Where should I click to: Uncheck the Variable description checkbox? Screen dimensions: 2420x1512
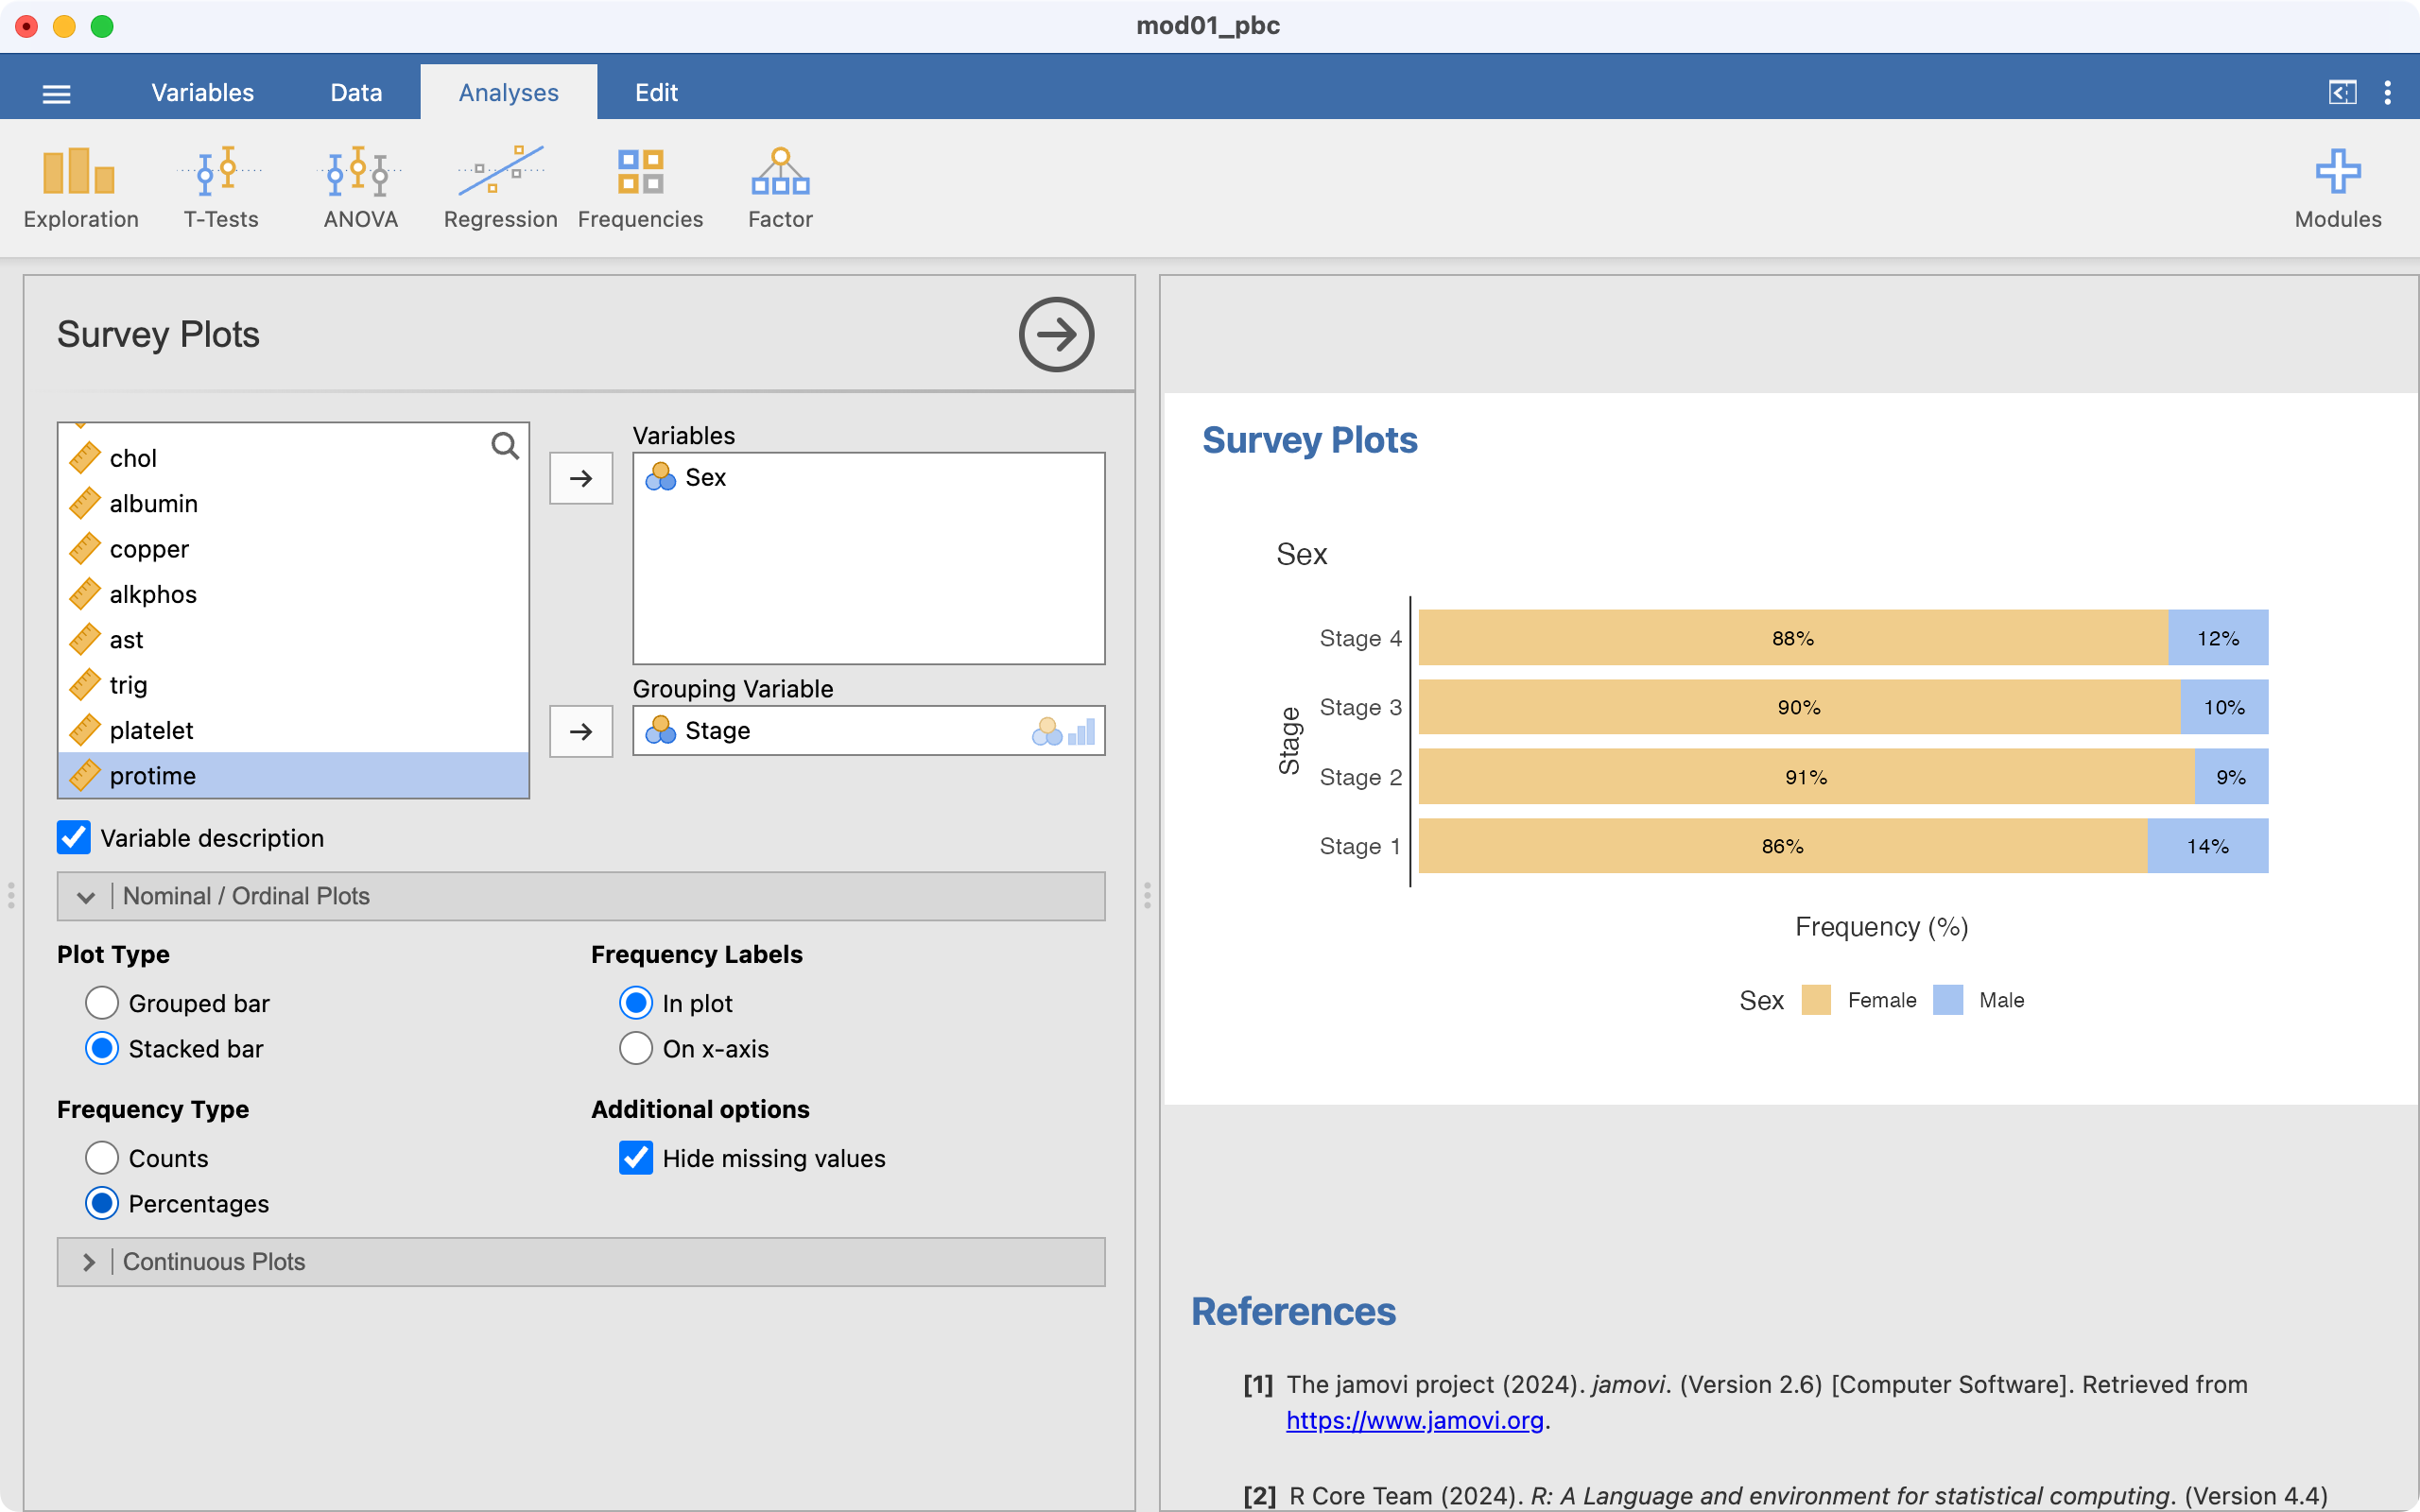click(74, 838)
